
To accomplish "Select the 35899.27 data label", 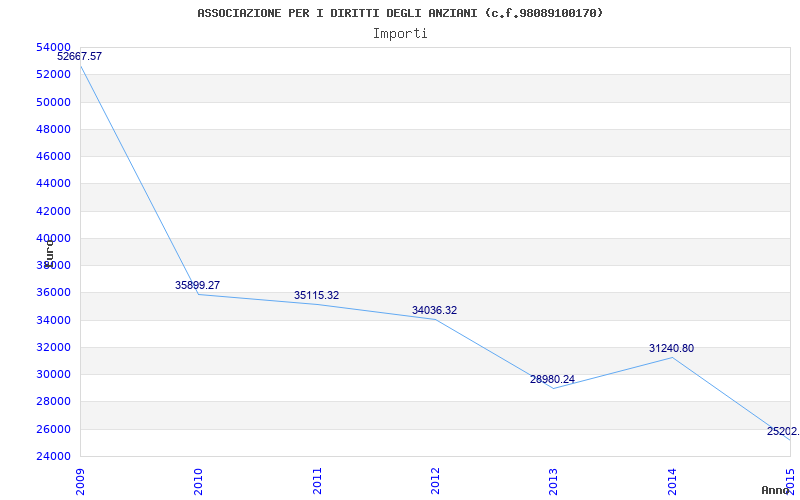I will pyautogui.click(x=197, y=285).
